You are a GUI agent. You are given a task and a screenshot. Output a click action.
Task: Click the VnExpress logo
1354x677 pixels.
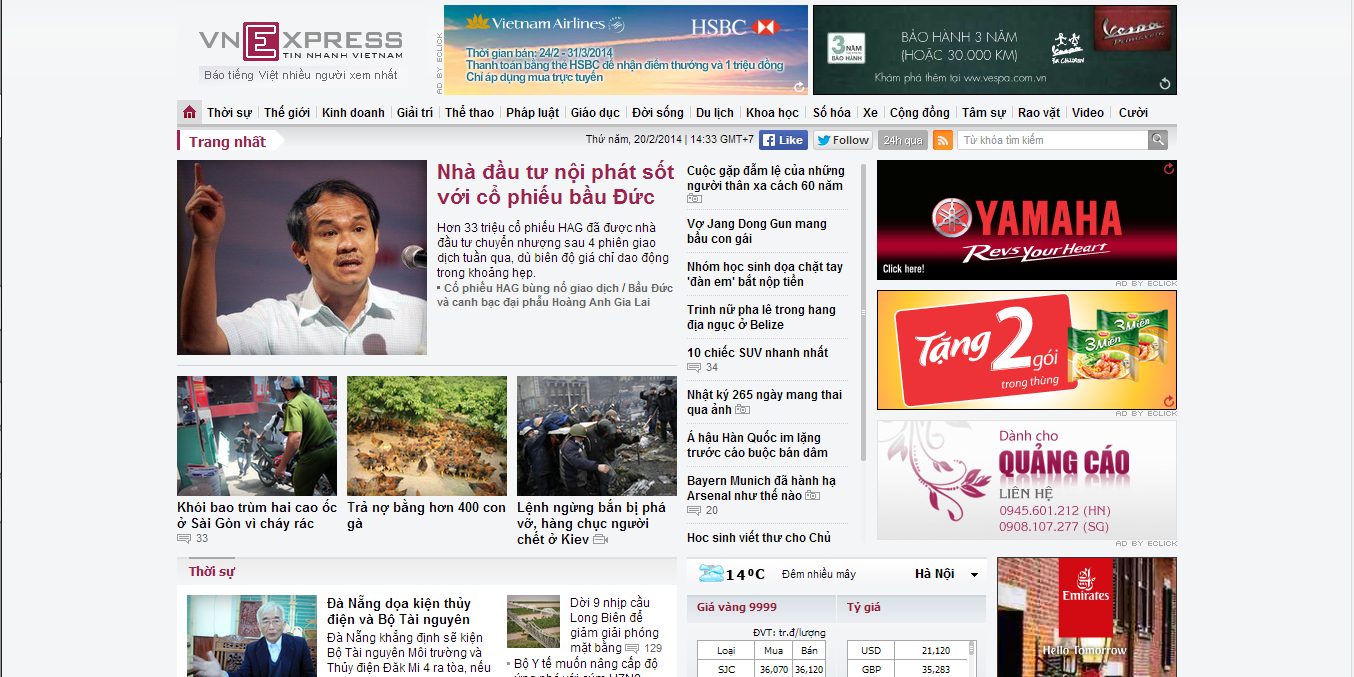click(300, 42)
